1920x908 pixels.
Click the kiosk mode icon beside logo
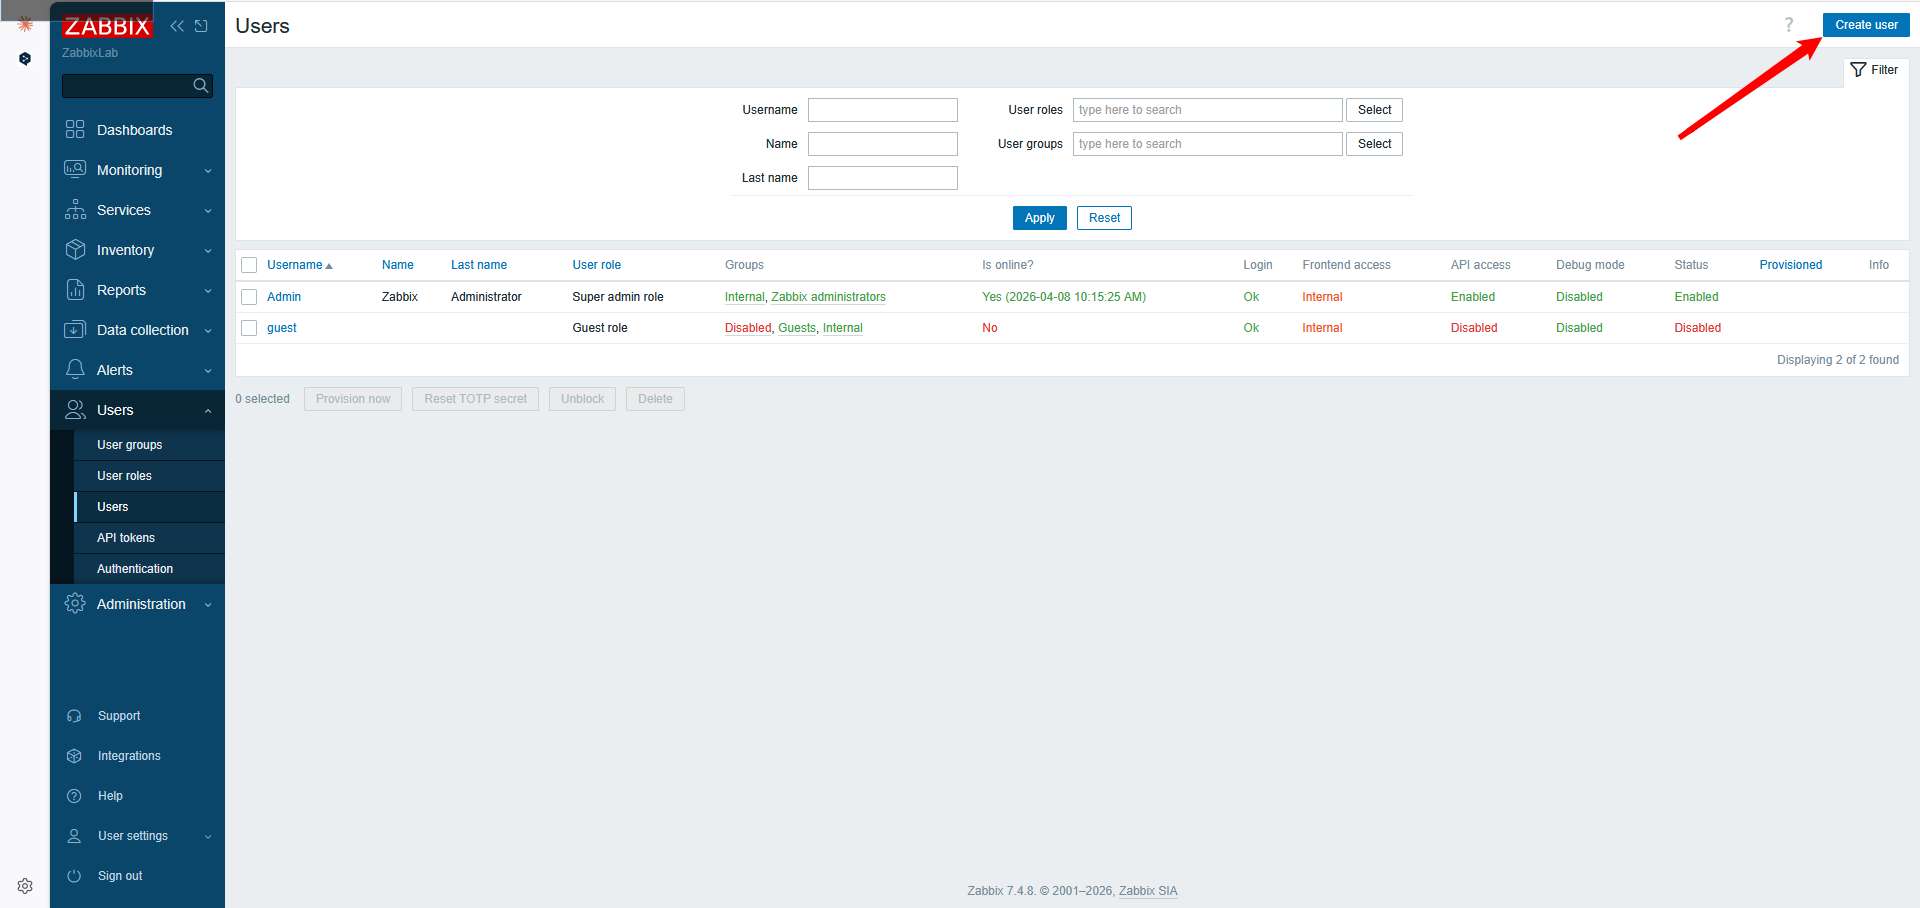coord(201,26)
